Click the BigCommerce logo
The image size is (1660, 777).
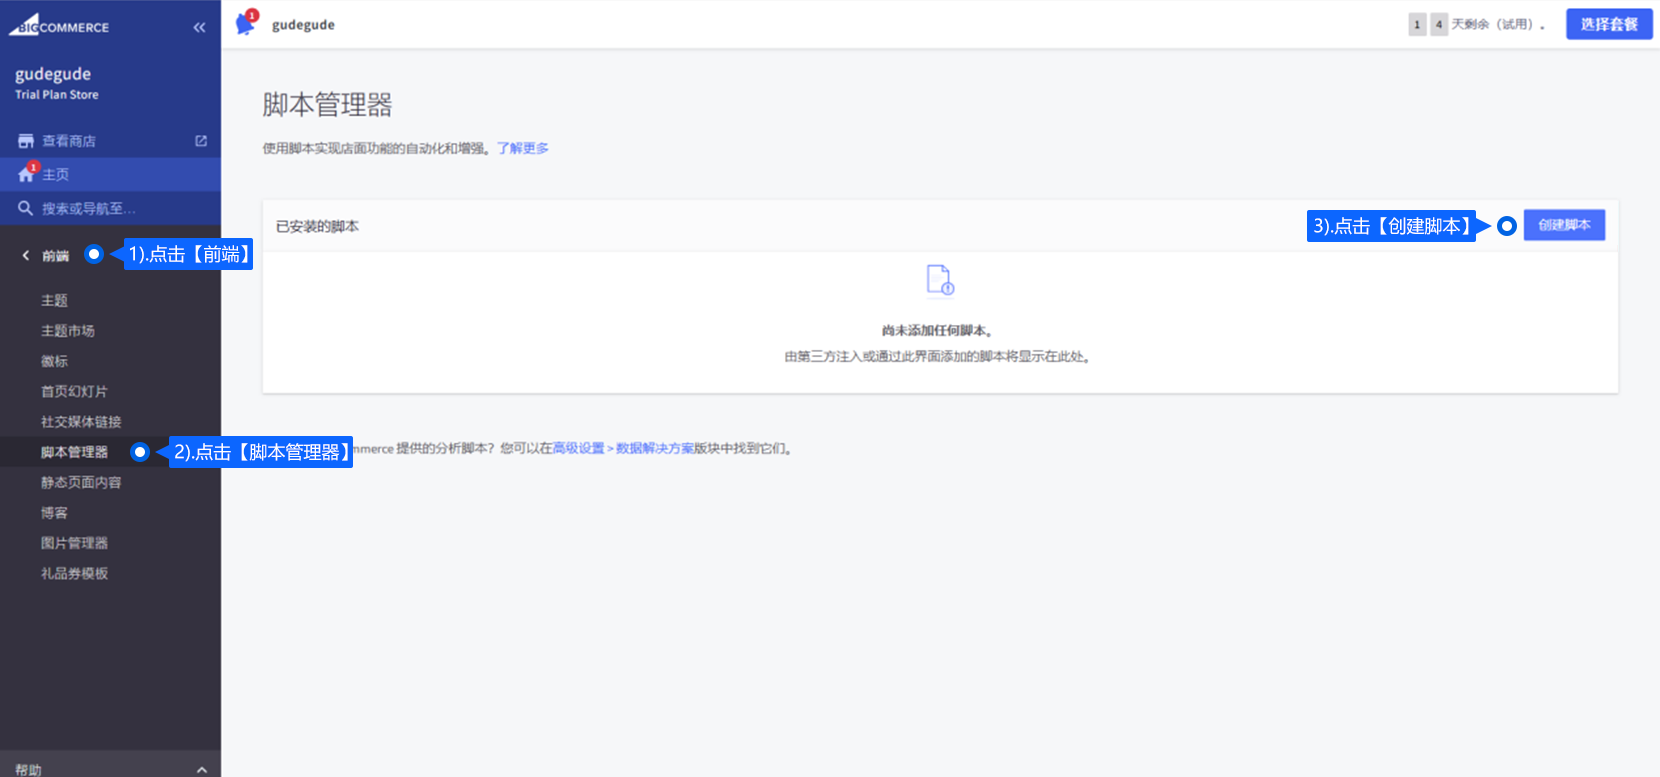(x=60, y=26)
